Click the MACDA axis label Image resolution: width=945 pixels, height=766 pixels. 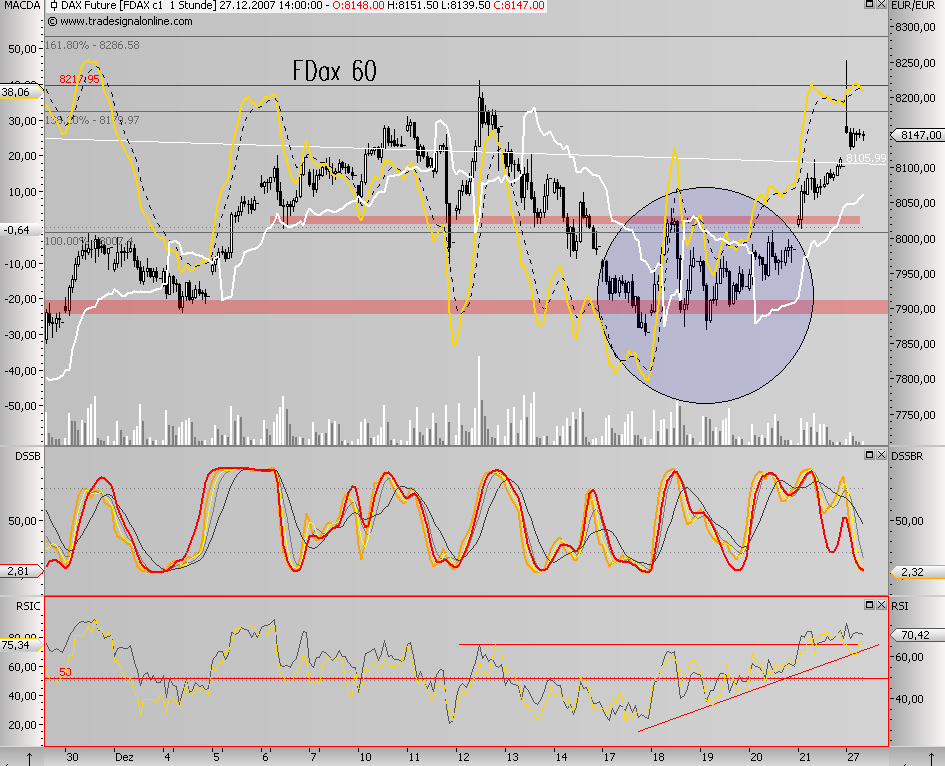(x=21, y=5)
